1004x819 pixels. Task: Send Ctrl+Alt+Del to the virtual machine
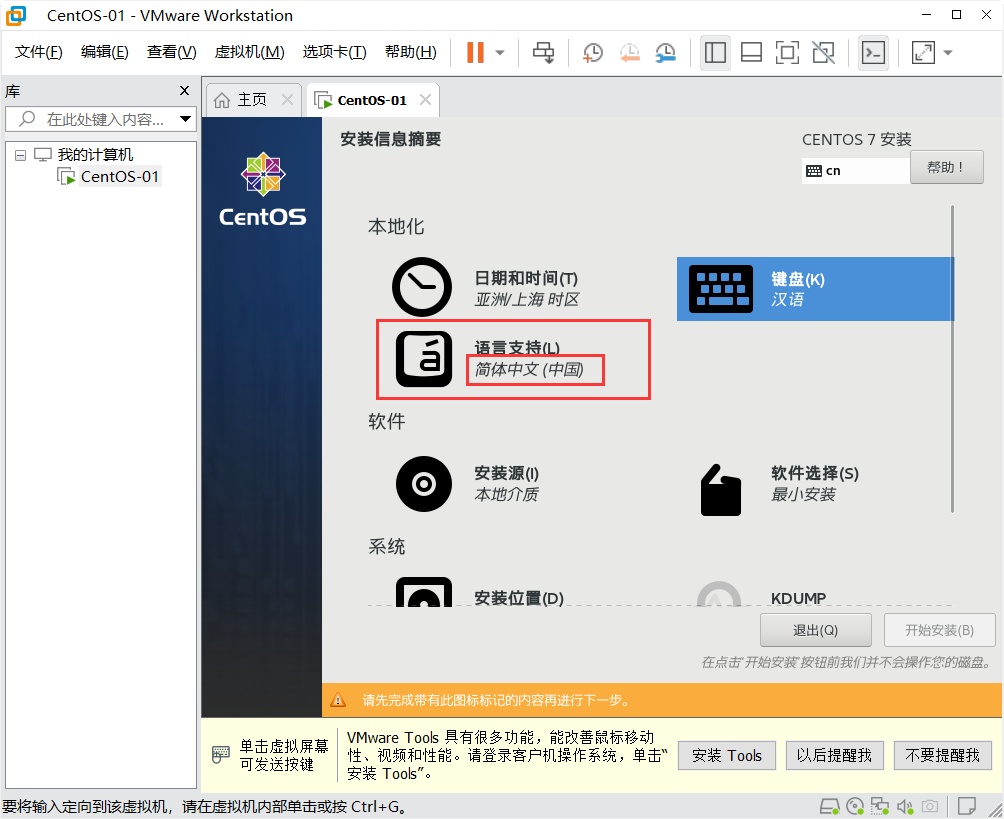(x=544, y=53)
